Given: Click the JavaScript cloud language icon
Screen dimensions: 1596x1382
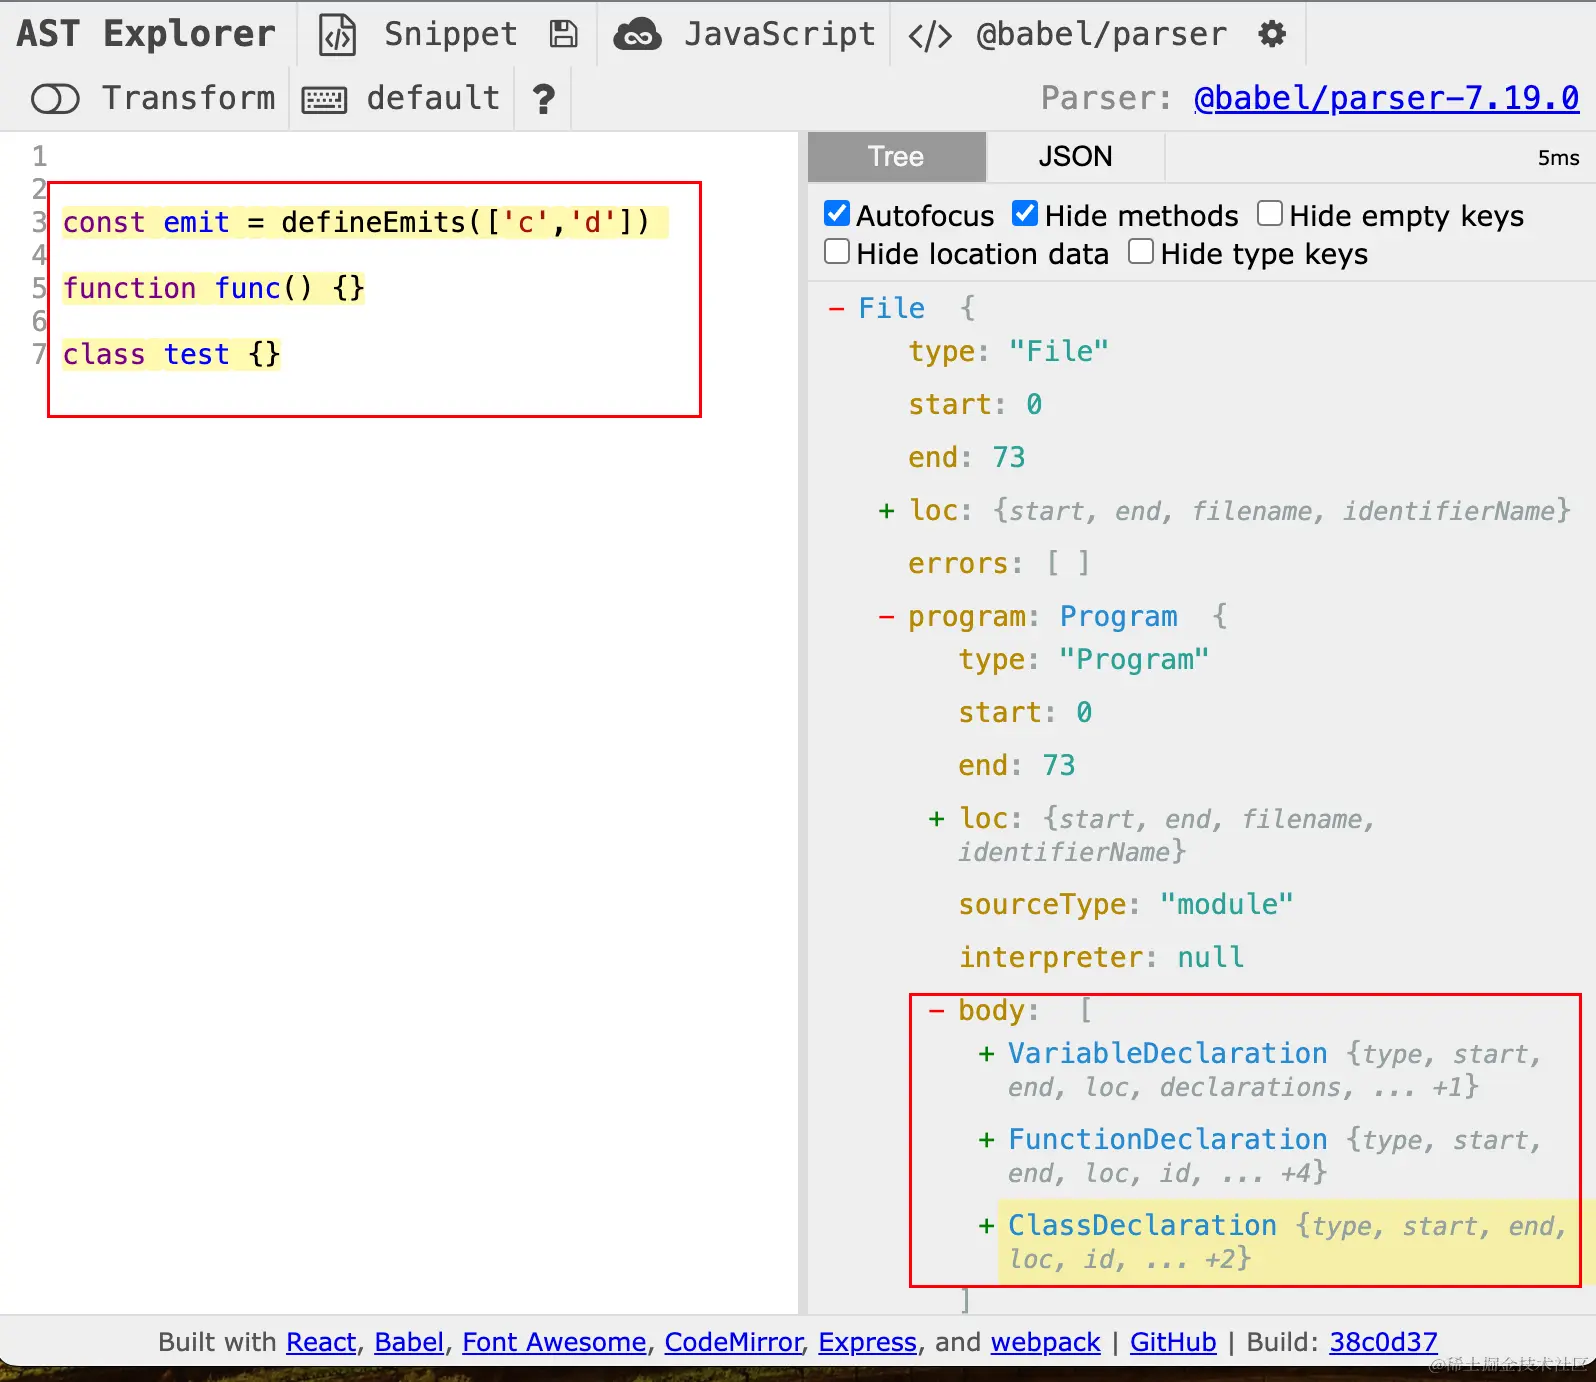Looking at the screenshot, I should click(637, 35).
